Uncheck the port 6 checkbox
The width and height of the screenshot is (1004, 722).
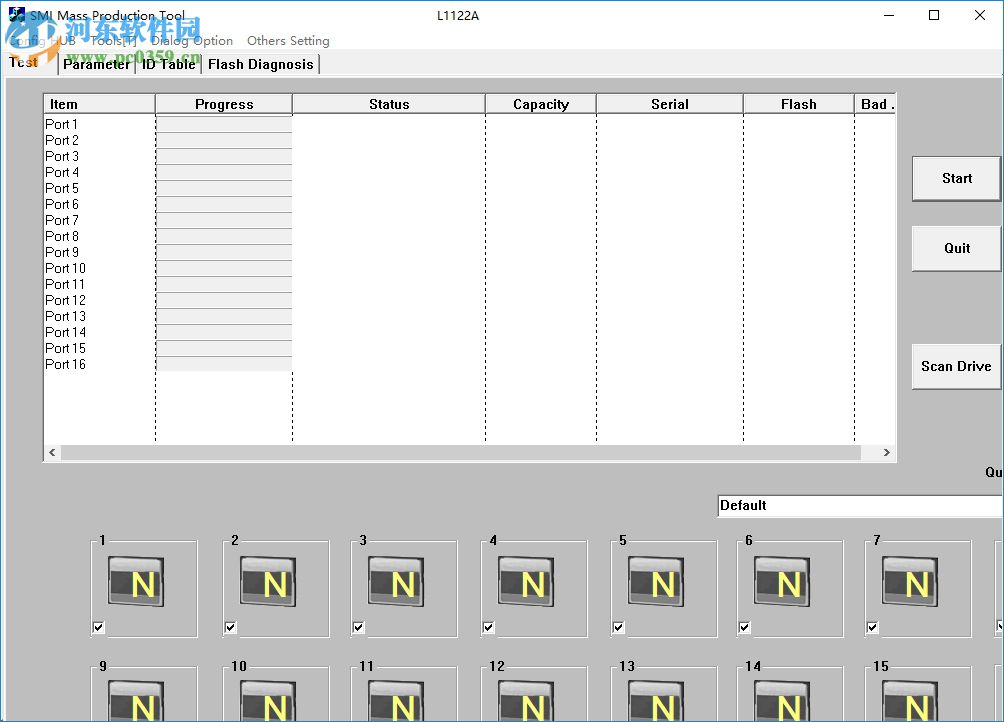click(x=745, y=627)
